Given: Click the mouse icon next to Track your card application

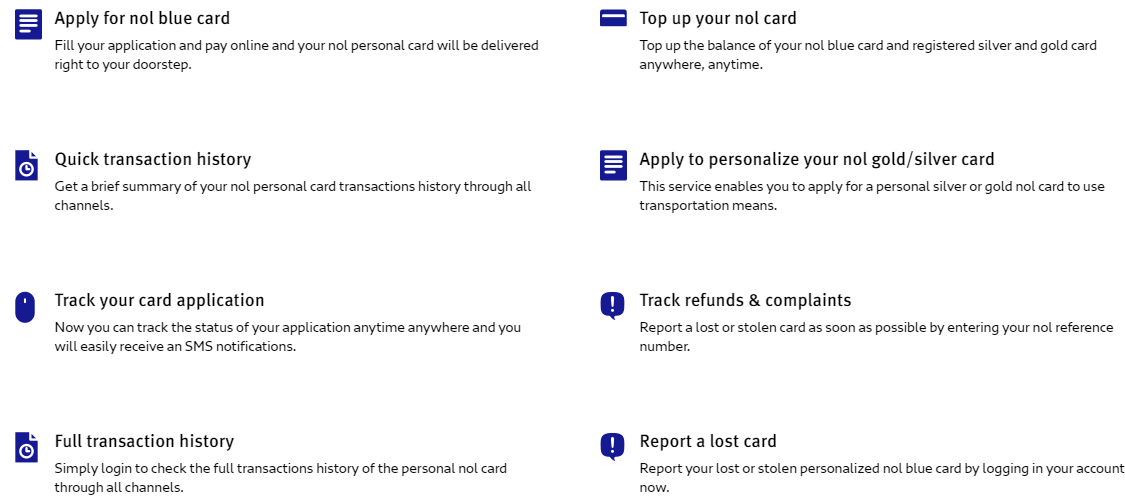Looking at the screenshot, I should (26, 306).
